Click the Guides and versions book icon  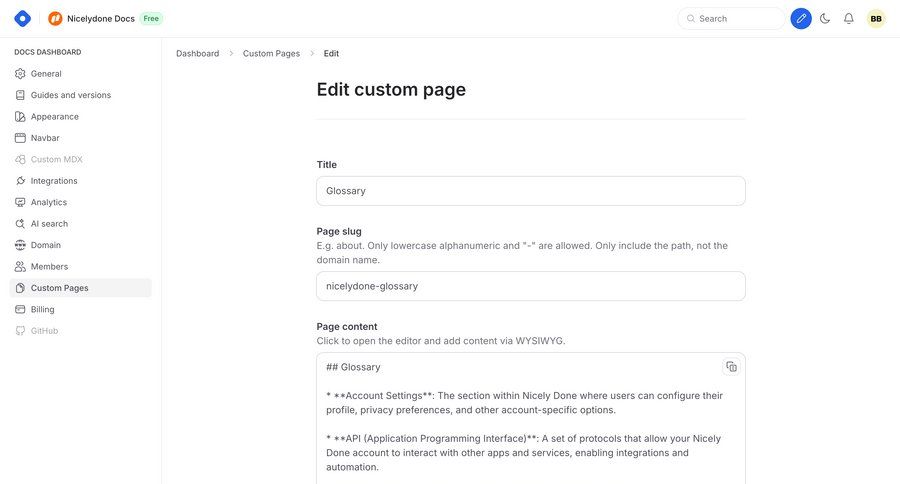(x=20, y=95)
